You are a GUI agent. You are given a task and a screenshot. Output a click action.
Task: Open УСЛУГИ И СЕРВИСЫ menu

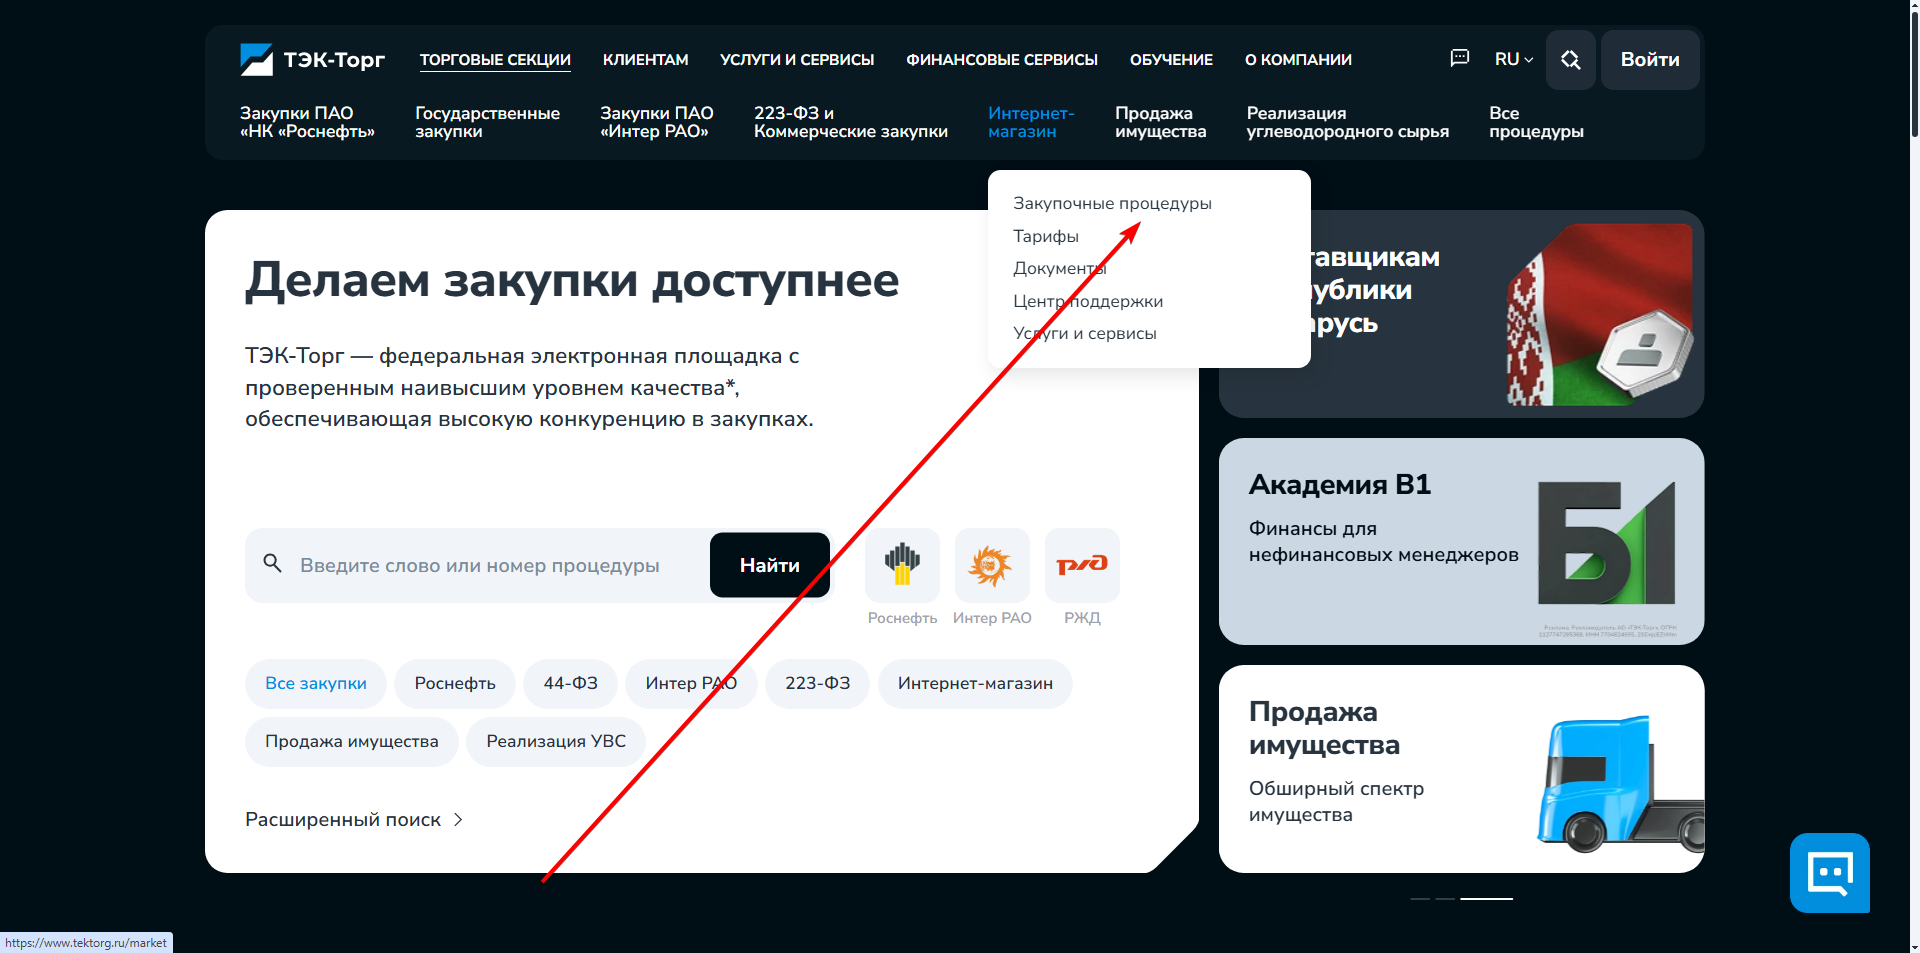(x=797, y=60)
